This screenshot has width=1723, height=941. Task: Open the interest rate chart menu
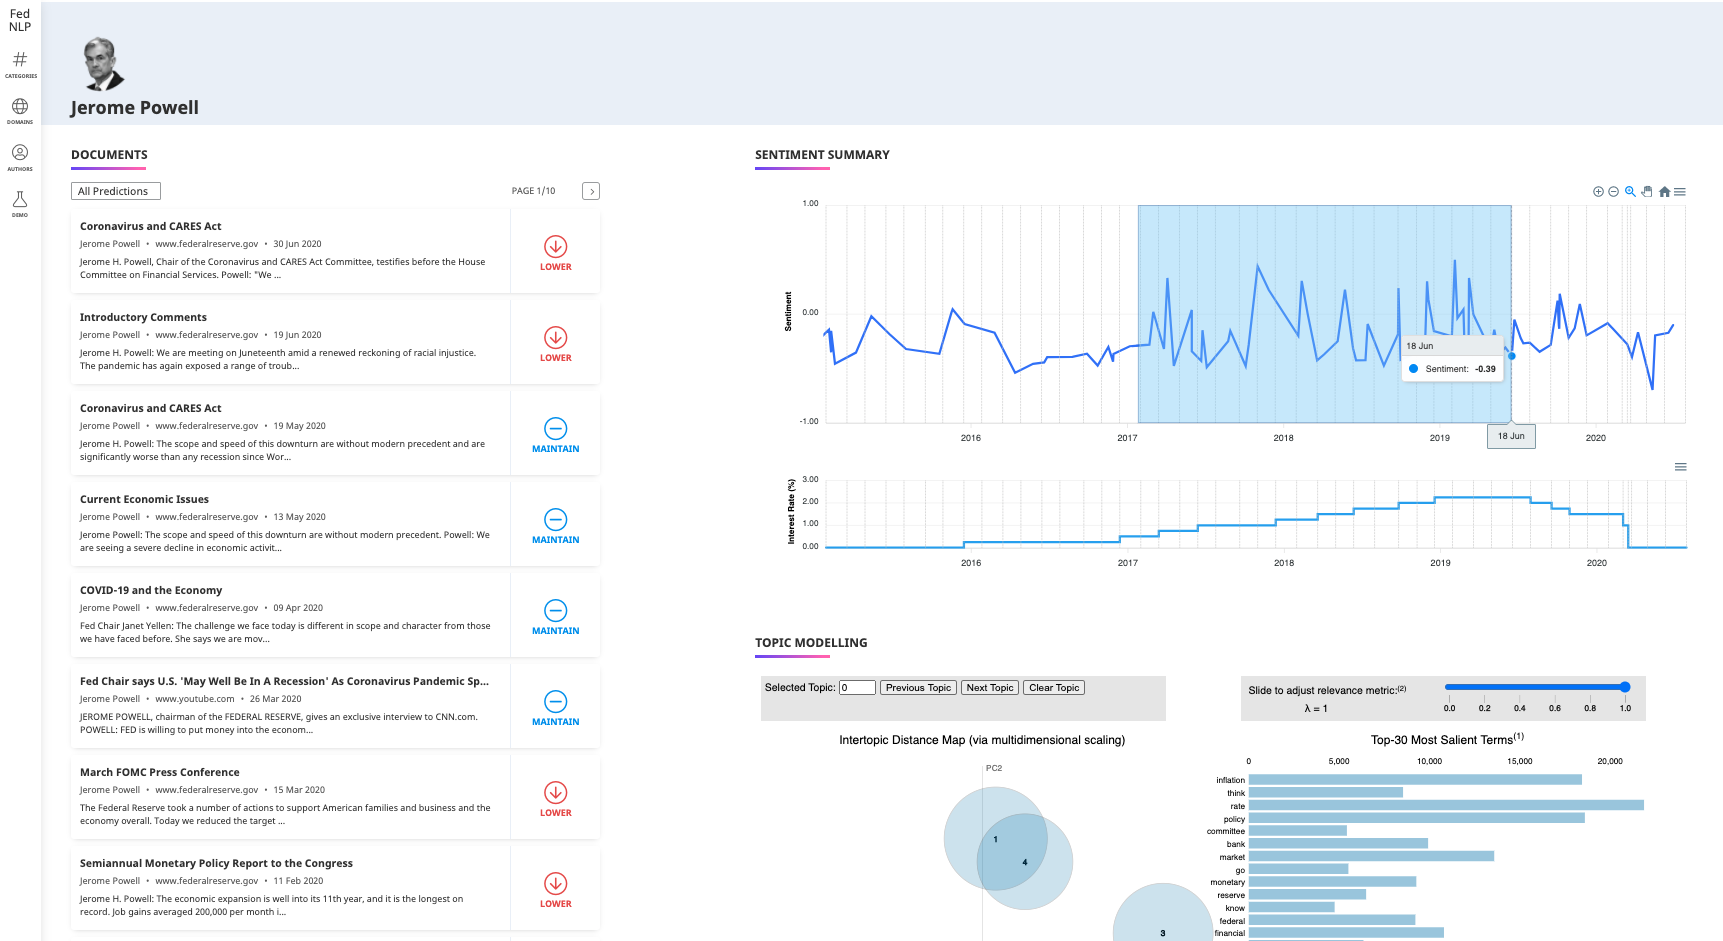coord(1681,467)
